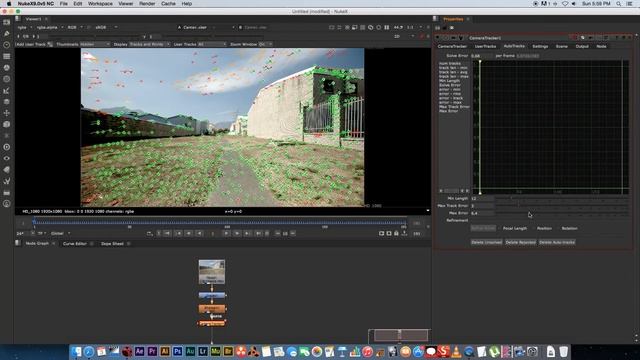
Task: Open the sRGB colorspace dropdown
Action: (106, 27)
